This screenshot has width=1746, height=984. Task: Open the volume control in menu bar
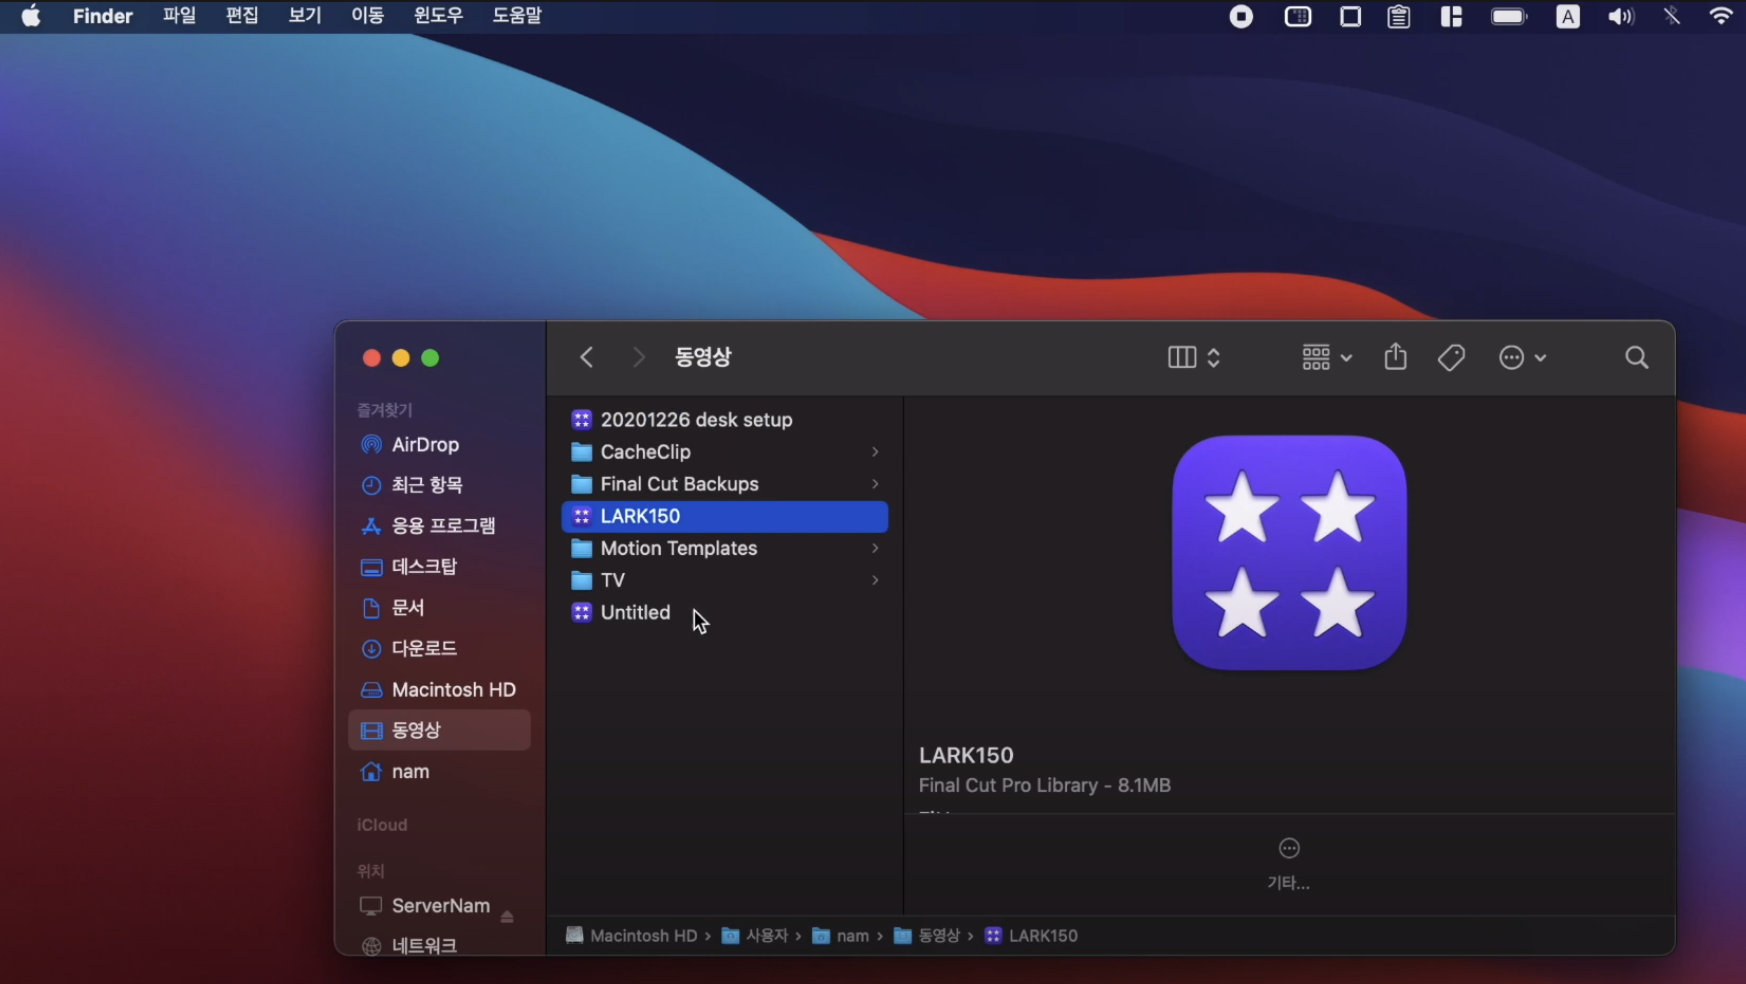pos(1621,16)
